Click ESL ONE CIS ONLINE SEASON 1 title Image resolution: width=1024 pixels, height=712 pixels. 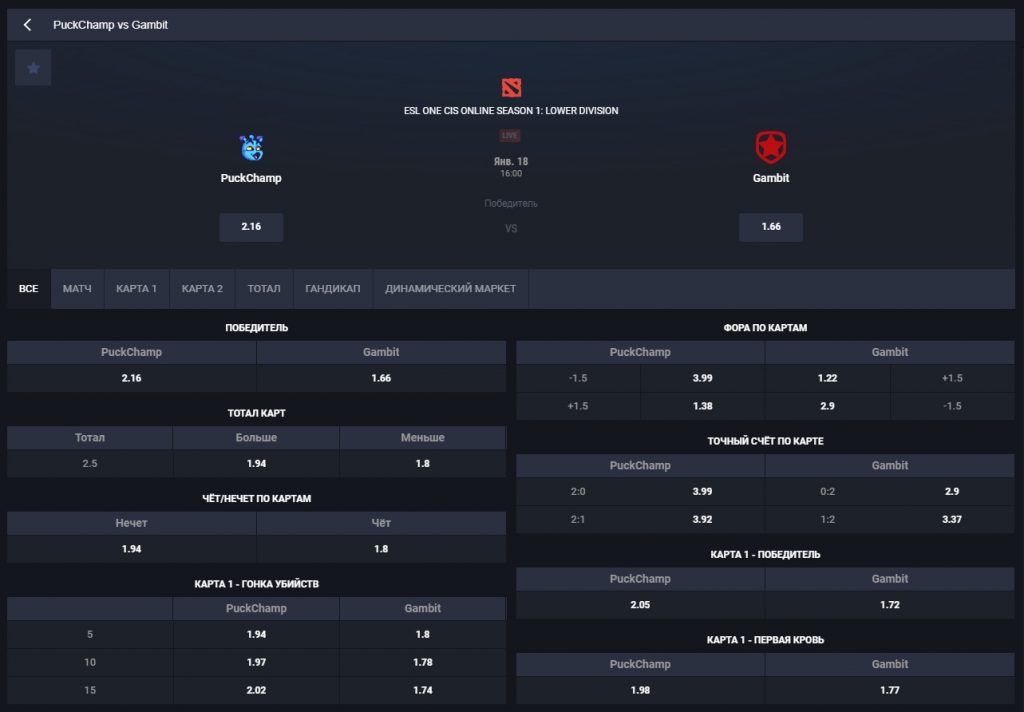pos(511,111)
